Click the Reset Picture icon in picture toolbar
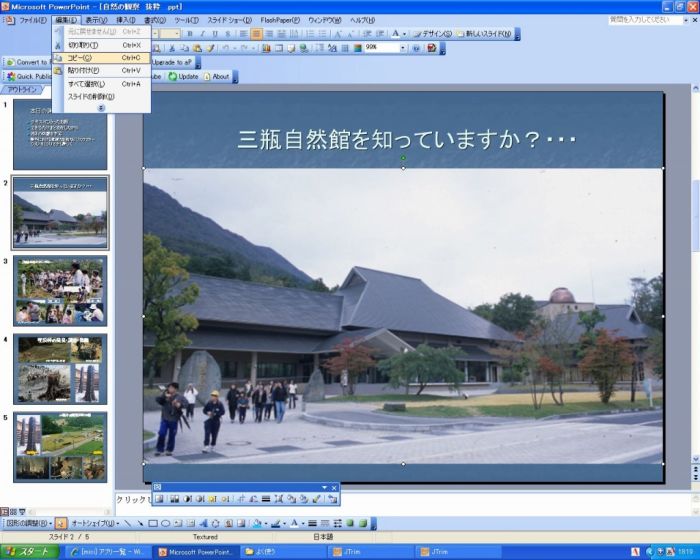Image resolution: width=700 pixels, height=560 pixels. [x=332, y=498]
